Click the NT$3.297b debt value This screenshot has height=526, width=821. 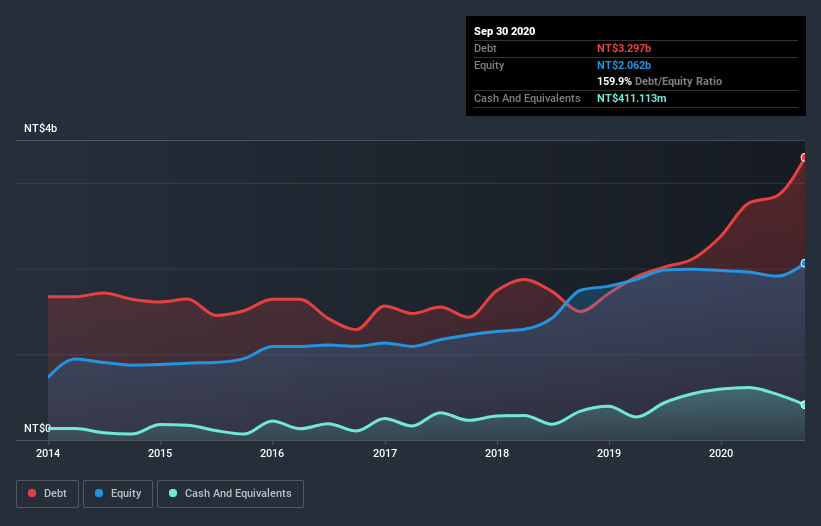(x=624, y=48)
